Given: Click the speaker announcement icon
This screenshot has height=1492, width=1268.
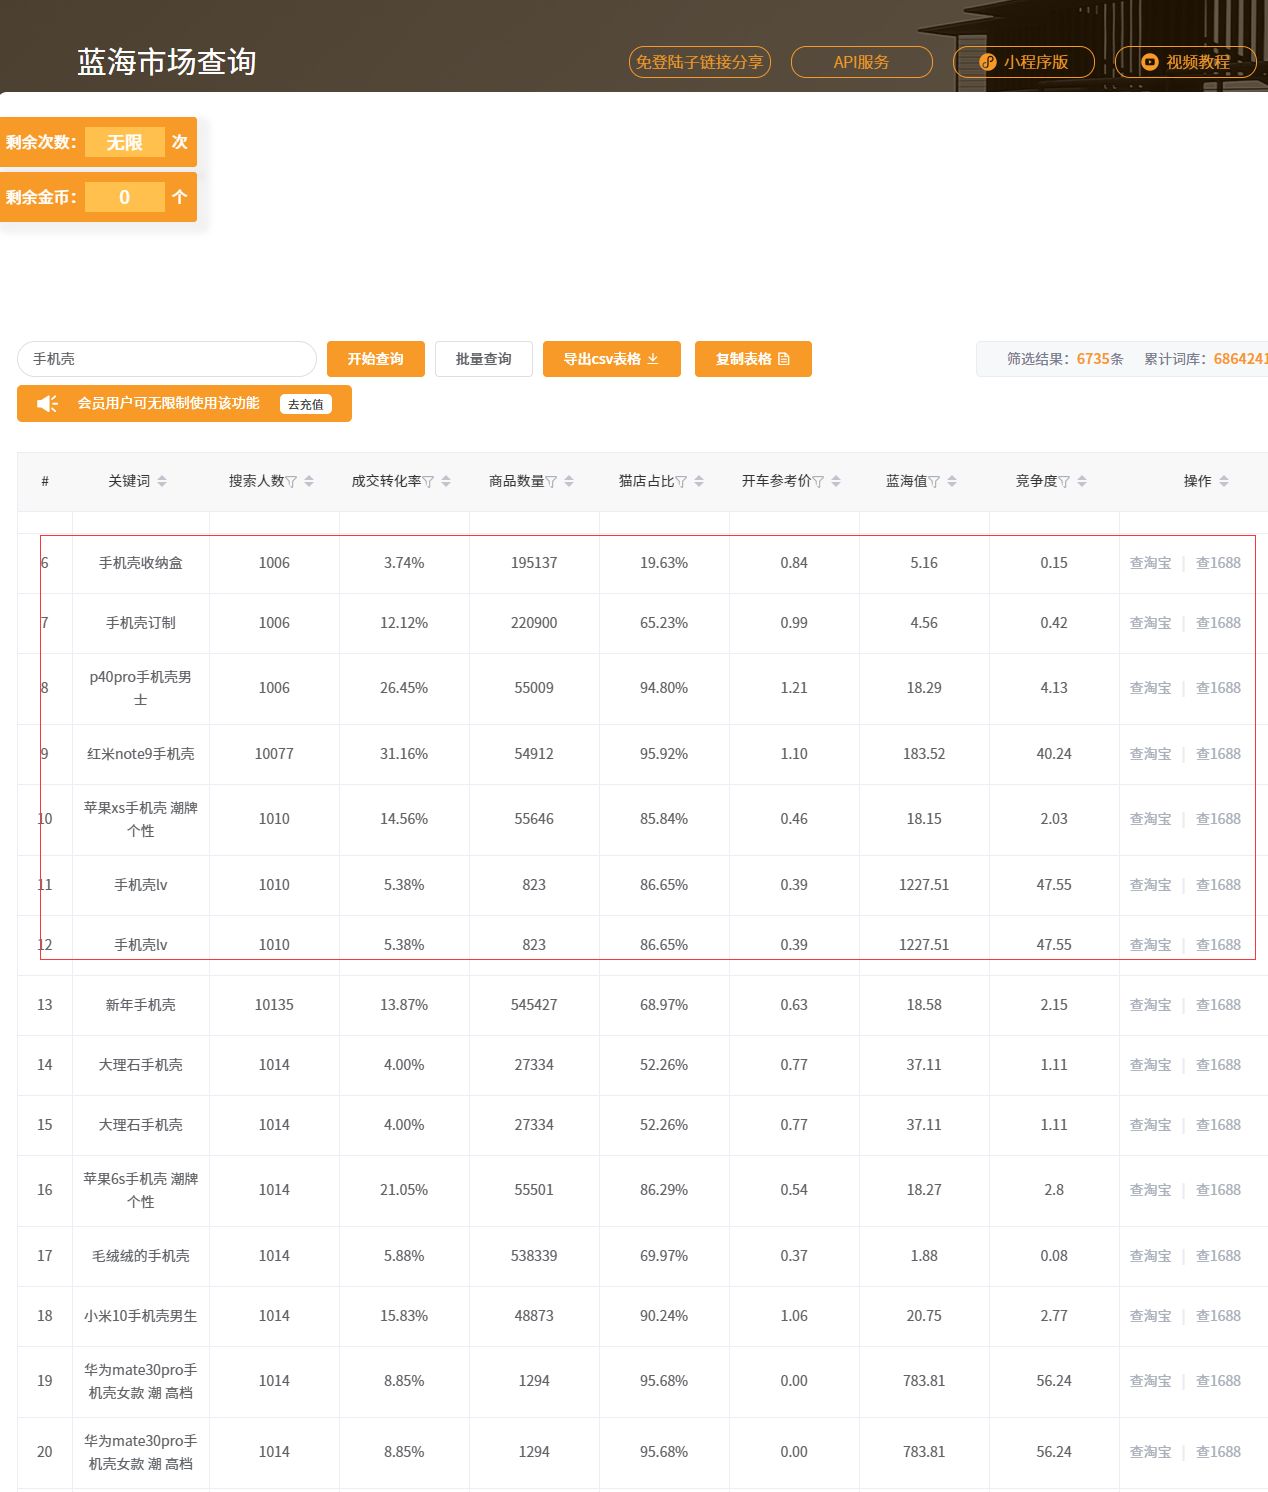Looking at the screenshot, I should click(x=47, y=403).
